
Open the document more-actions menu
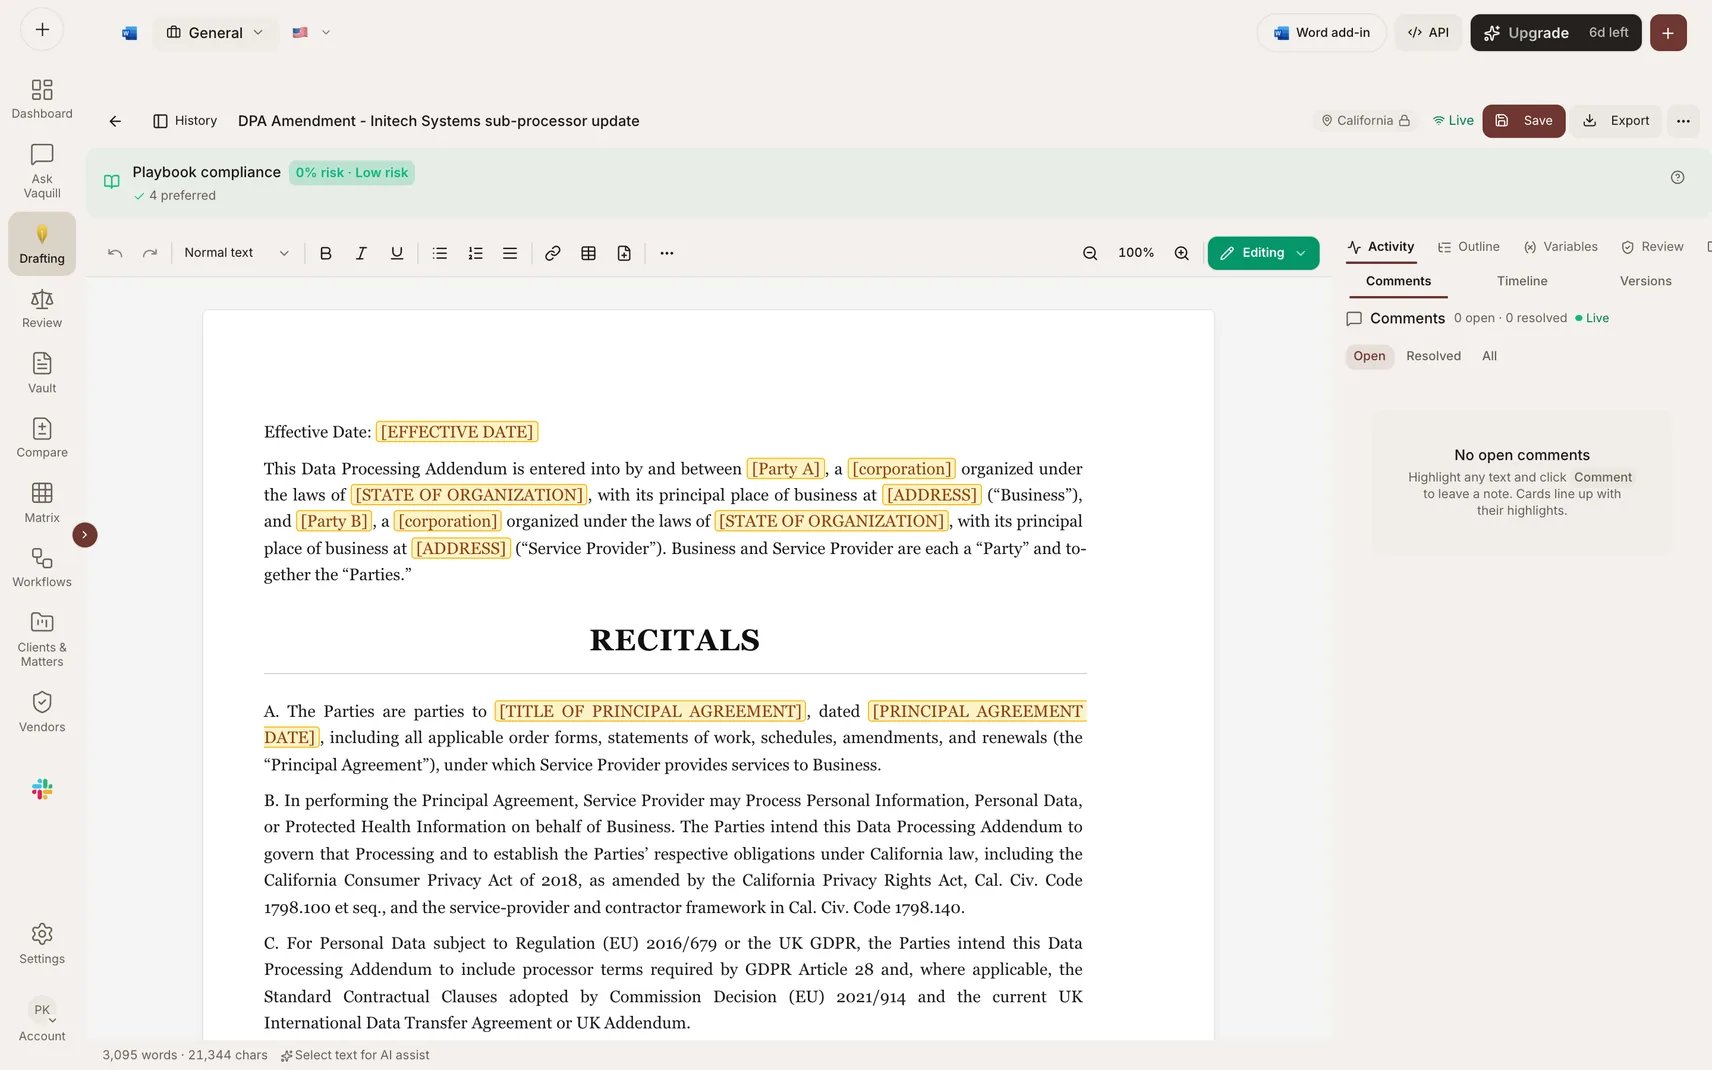pos(1683,121)
